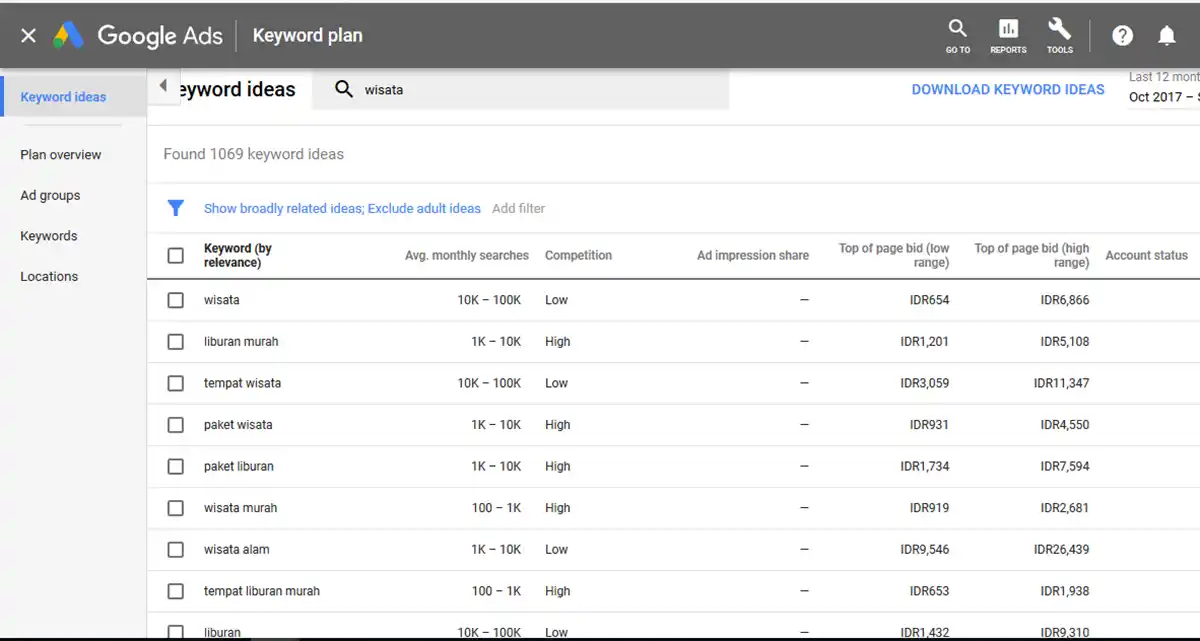This screenshot has width=1200, height=641.
Task: Check notifications via the bell icon
Action: click(x=1166, y=35)
